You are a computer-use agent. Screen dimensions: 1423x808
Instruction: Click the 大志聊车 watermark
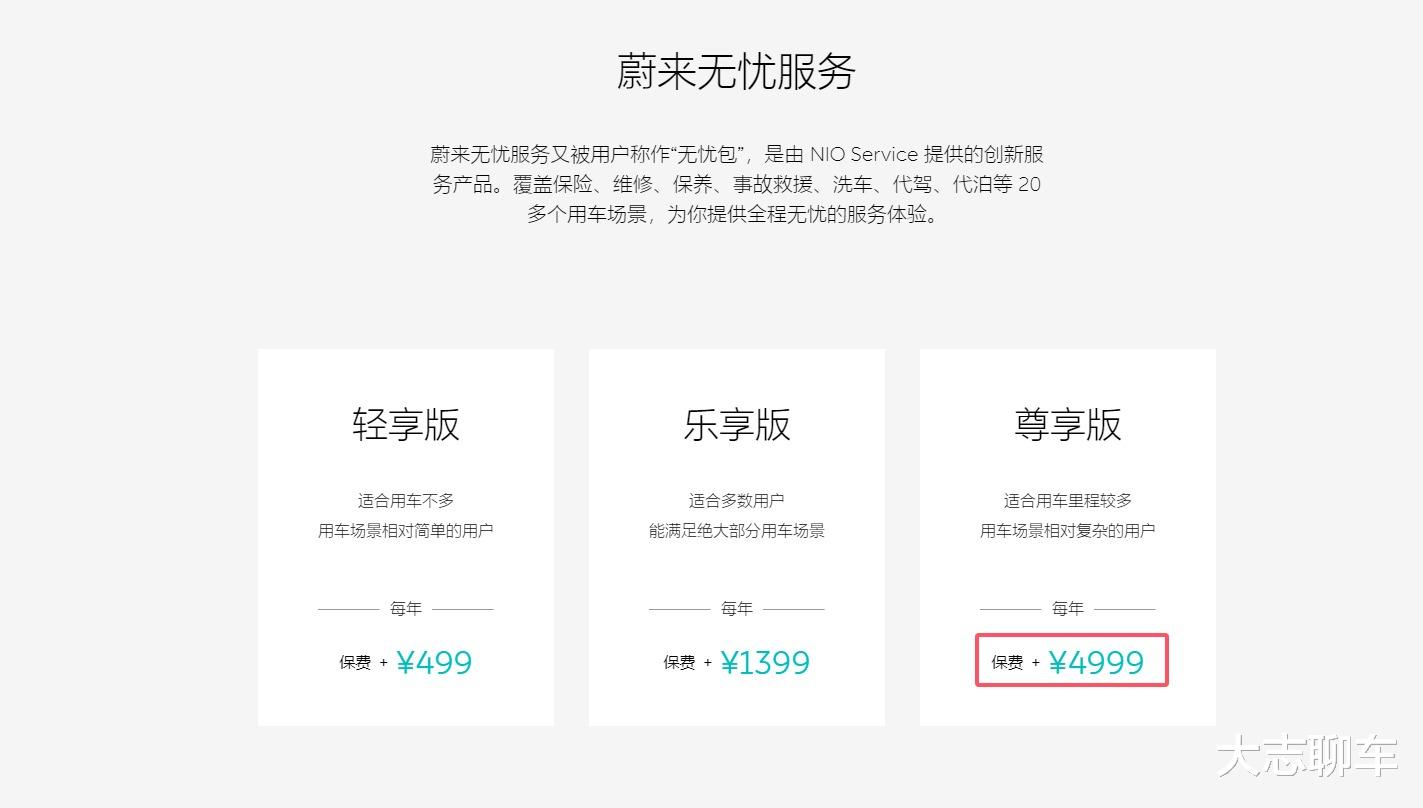pyautogui.click(x=1306, y=756)
